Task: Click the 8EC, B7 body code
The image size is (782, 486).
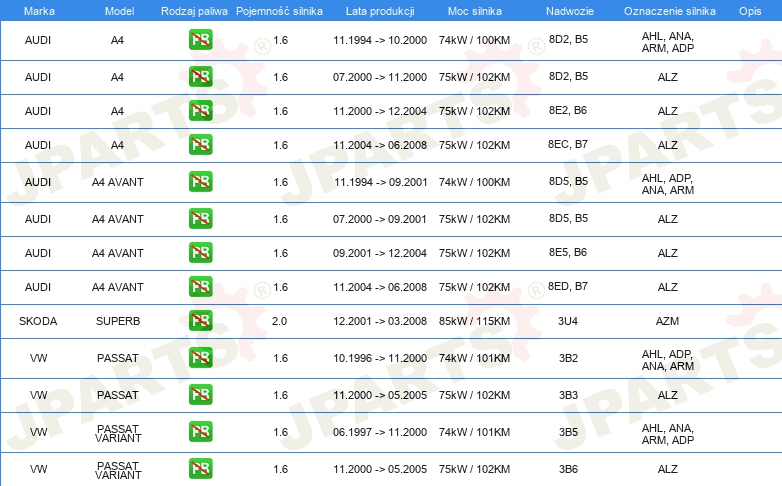Action: click(568, 144)
